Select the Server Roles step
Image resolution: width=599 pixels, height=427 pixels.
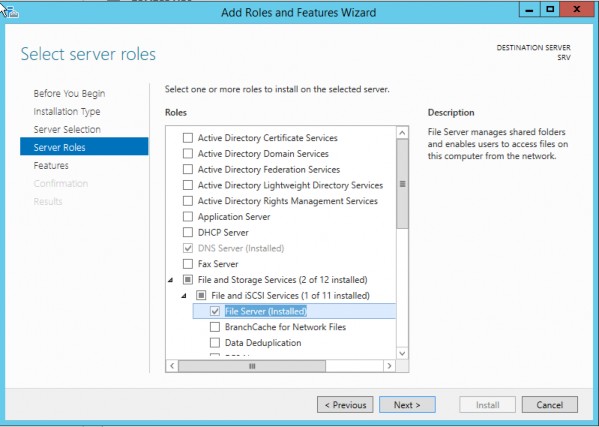[84, 147]
